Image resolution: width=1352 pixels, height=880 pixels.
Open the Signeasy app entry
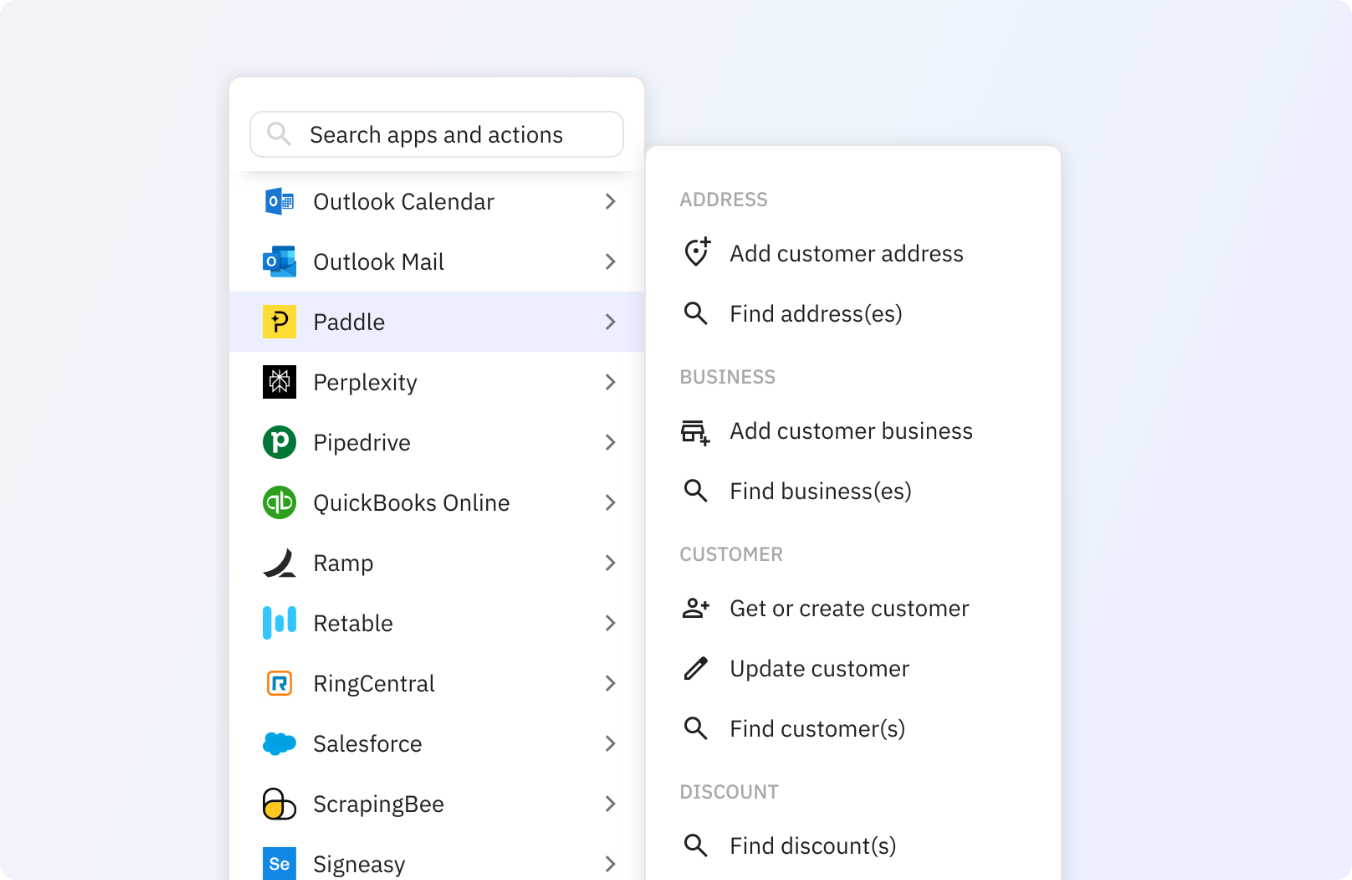tap(437, 857)
